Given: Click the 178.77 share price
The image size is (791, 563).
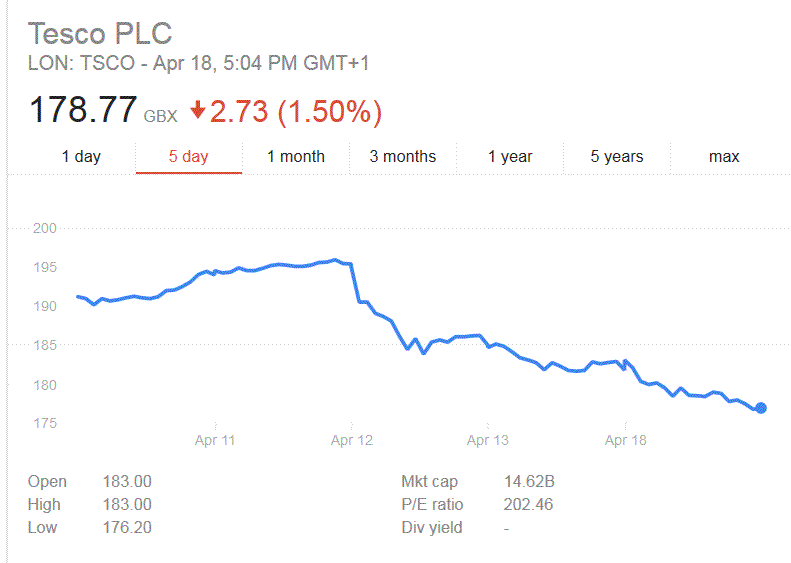Looking at the screenshot, I should (x=83, y=110).
